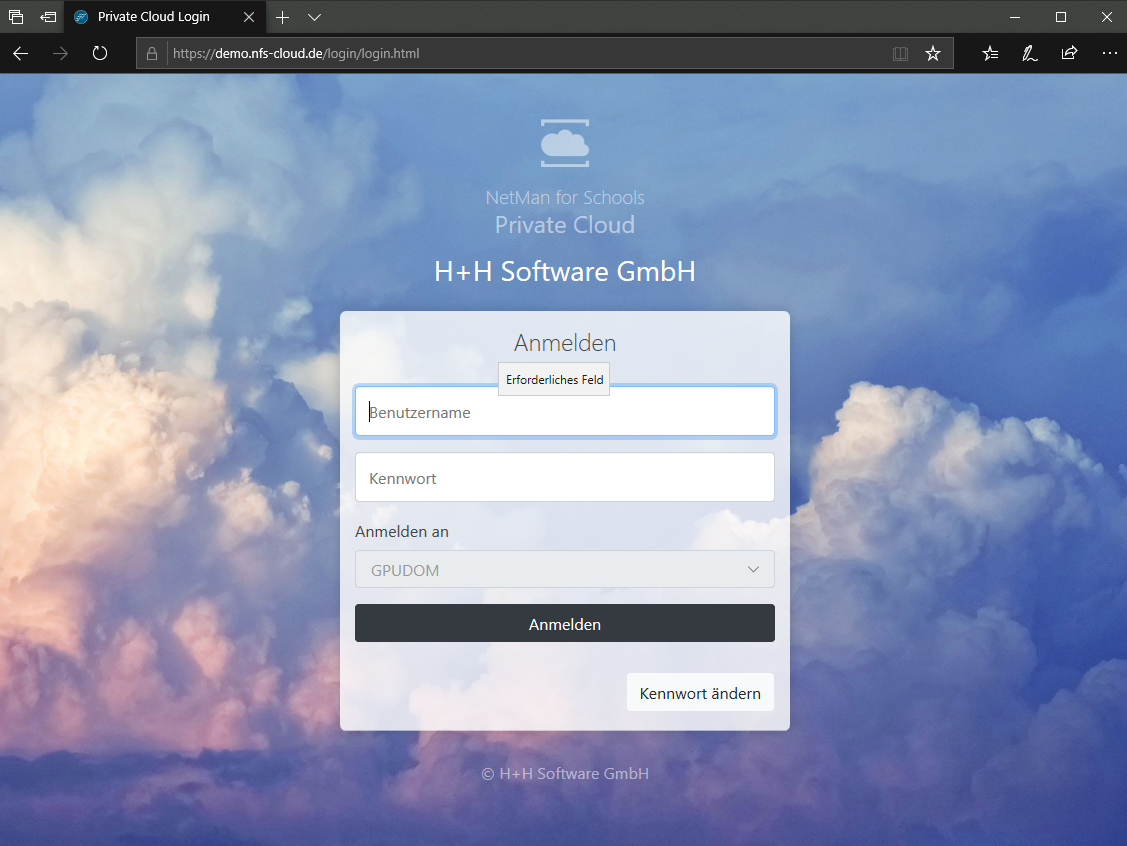Click the H+H Software GmbH heading

click(565, 272)
